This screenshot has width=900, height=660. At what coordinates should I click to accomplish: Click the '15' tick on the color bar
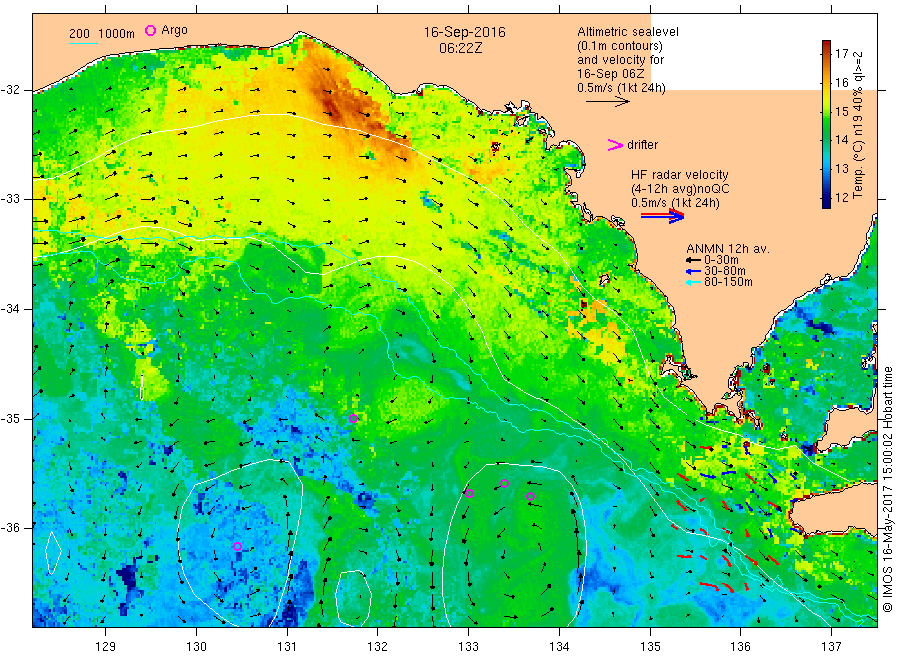[x=841, y=111]
